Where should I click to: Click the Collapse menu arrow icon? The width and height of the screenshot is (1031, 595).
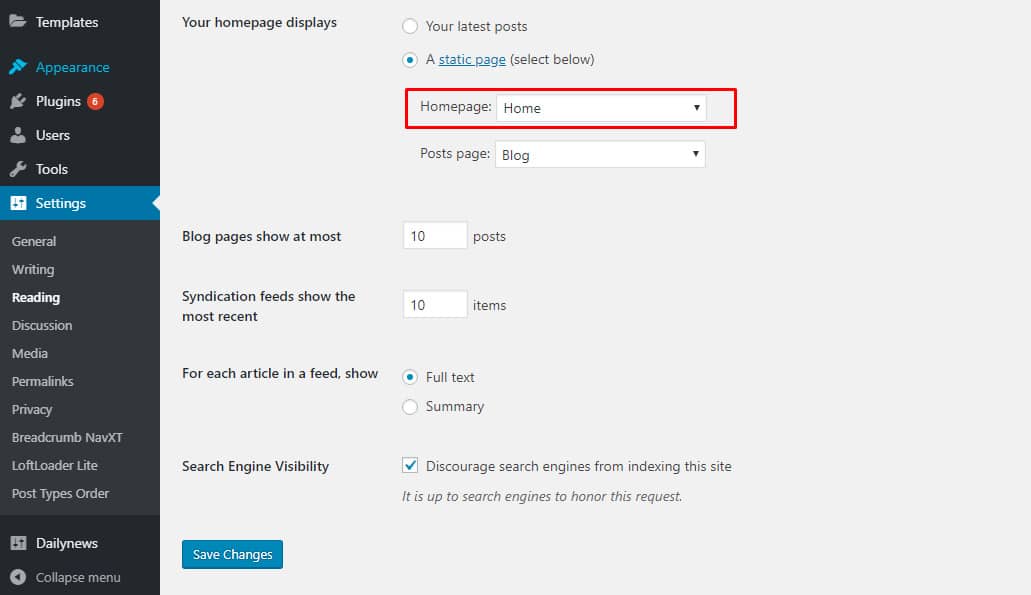[18, 577]
